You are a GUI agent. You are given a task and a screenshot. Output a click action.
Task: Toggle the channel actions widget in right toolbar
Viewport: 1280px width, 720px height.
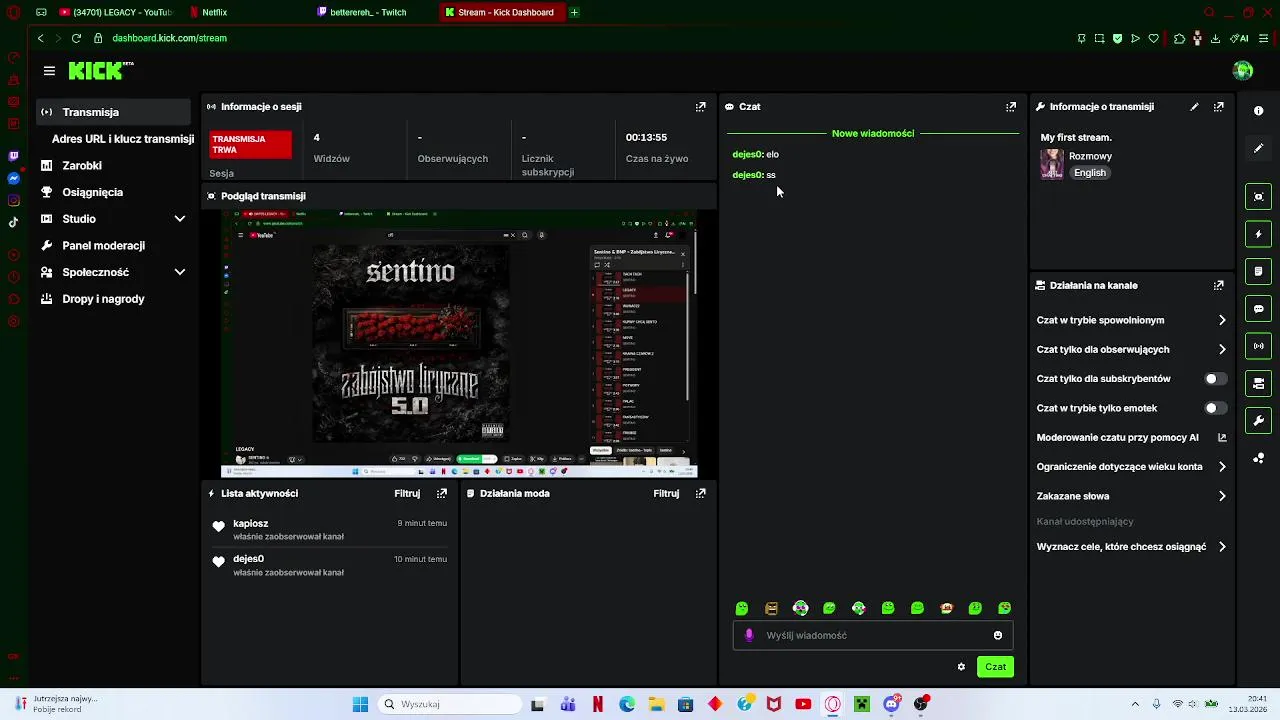tap(1259, 383)
